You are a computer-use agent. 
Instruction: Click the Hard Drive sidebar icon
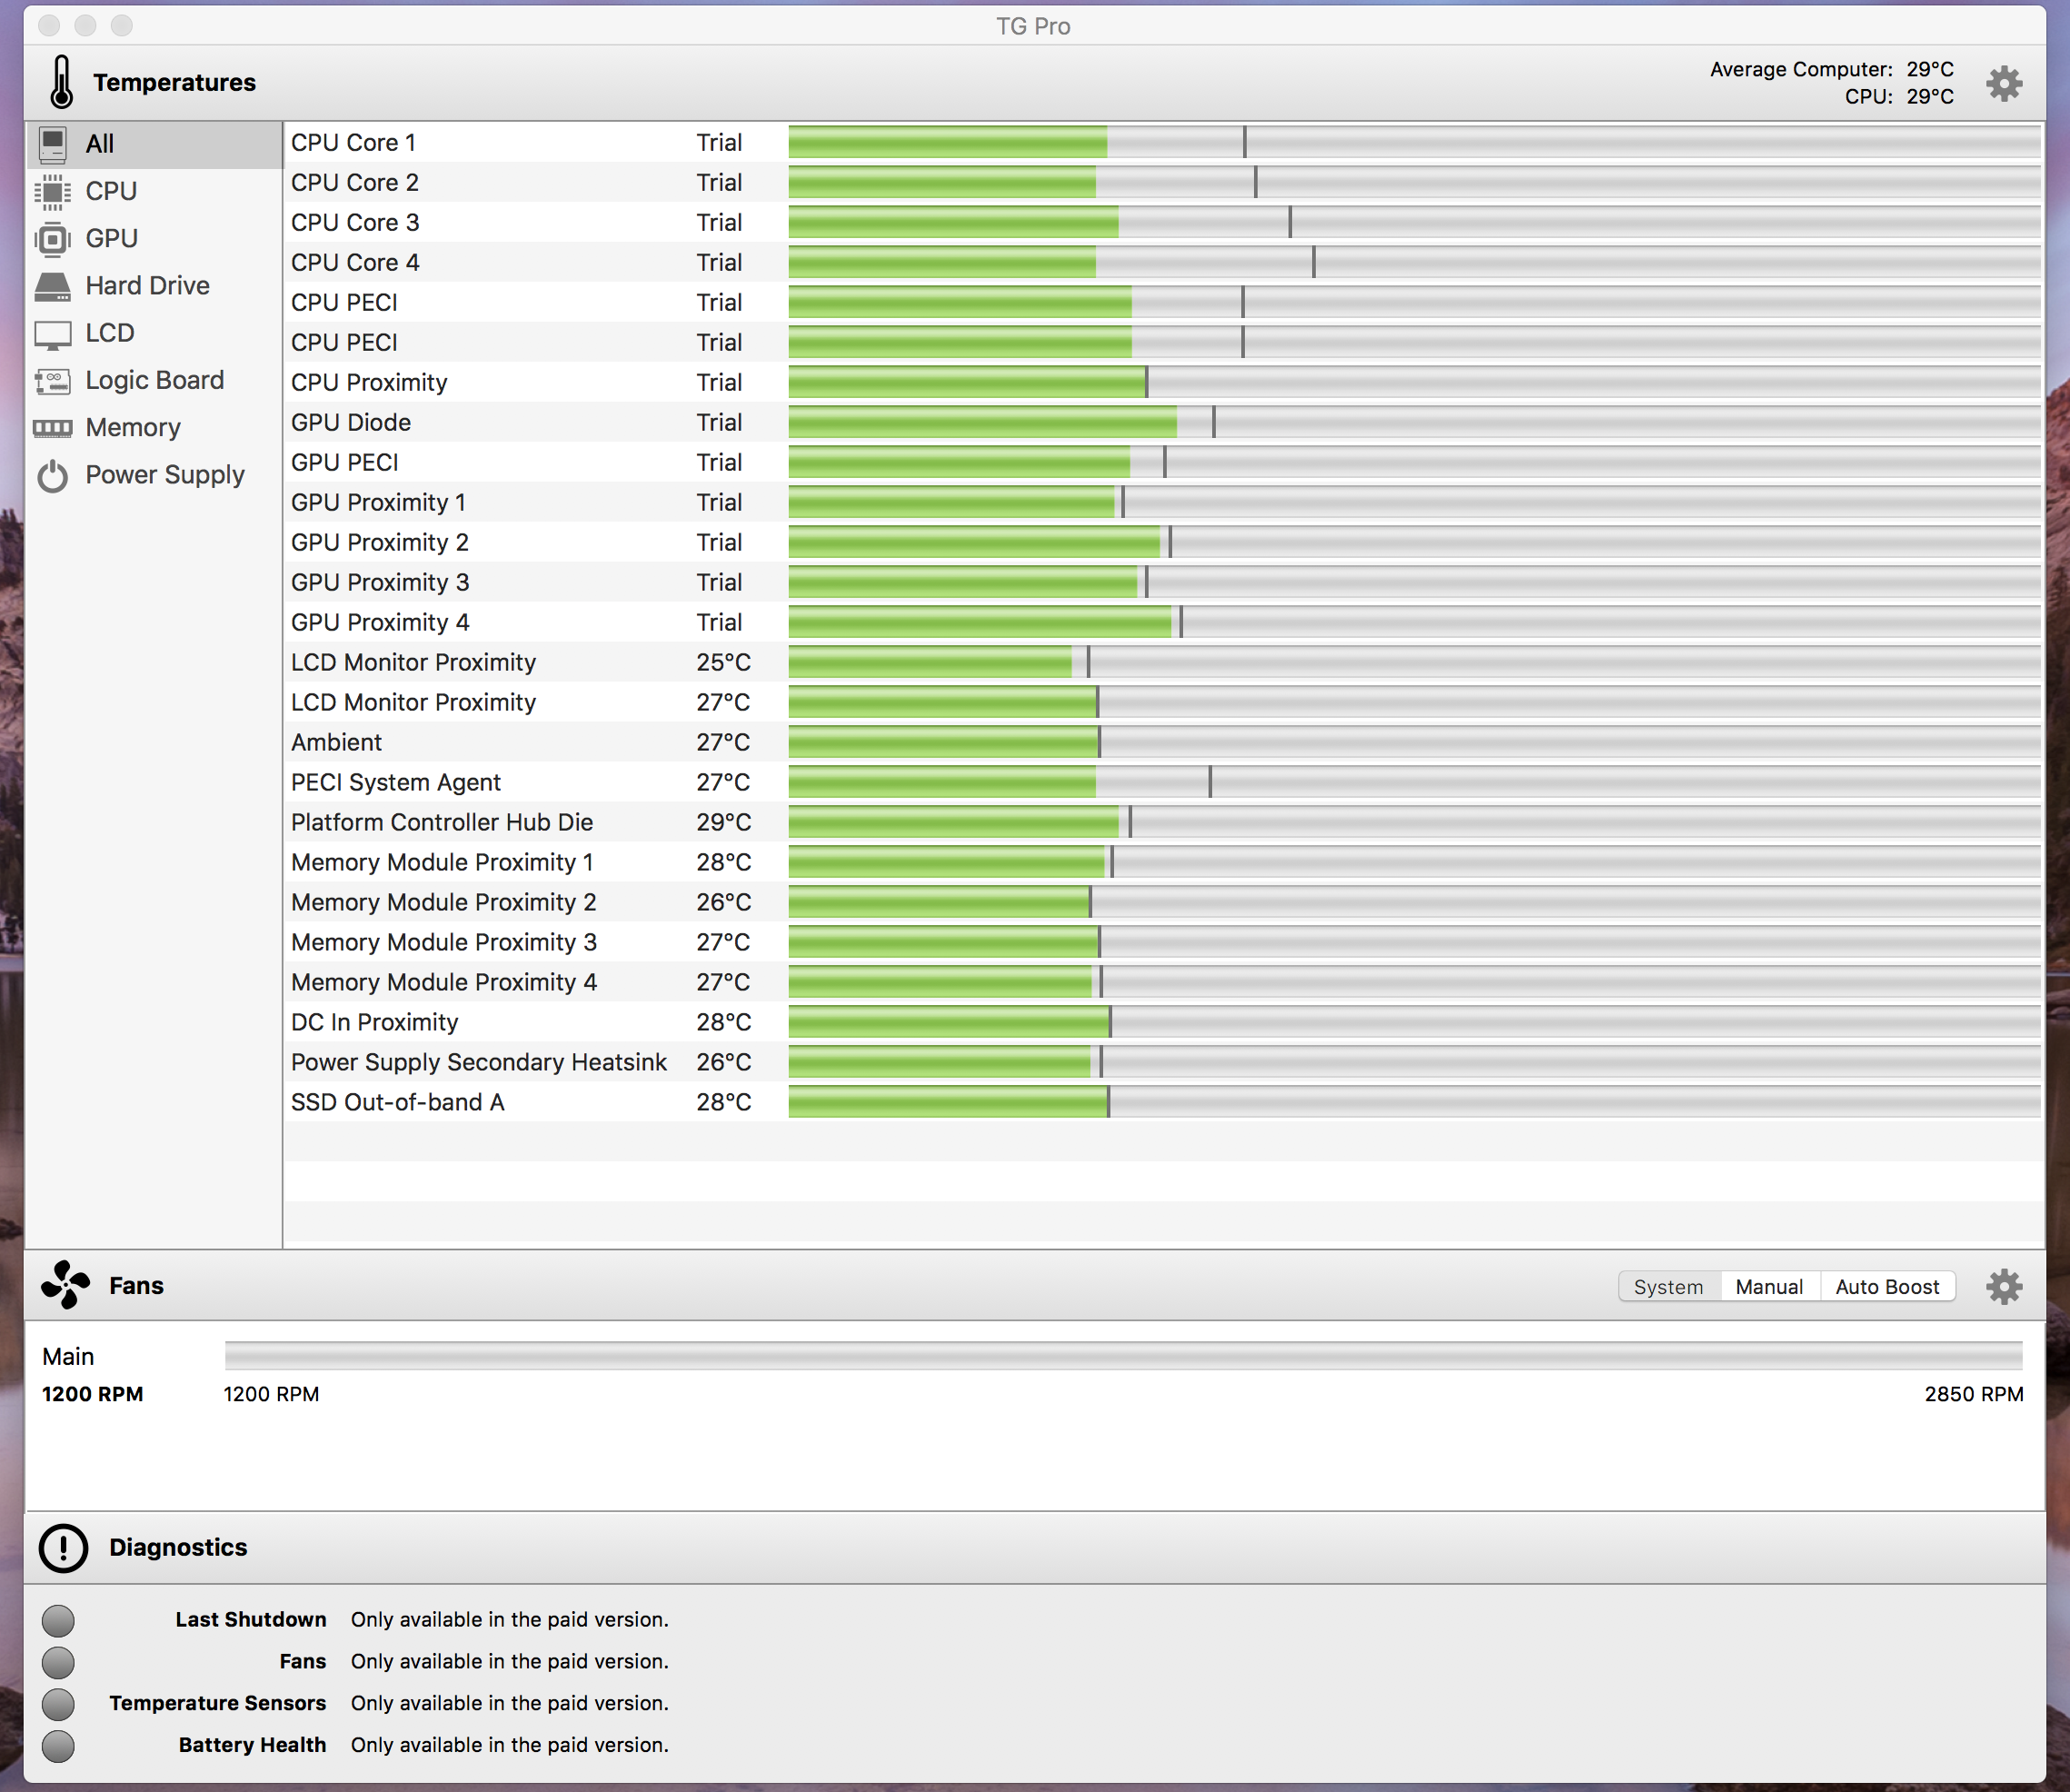click(52, 286)
